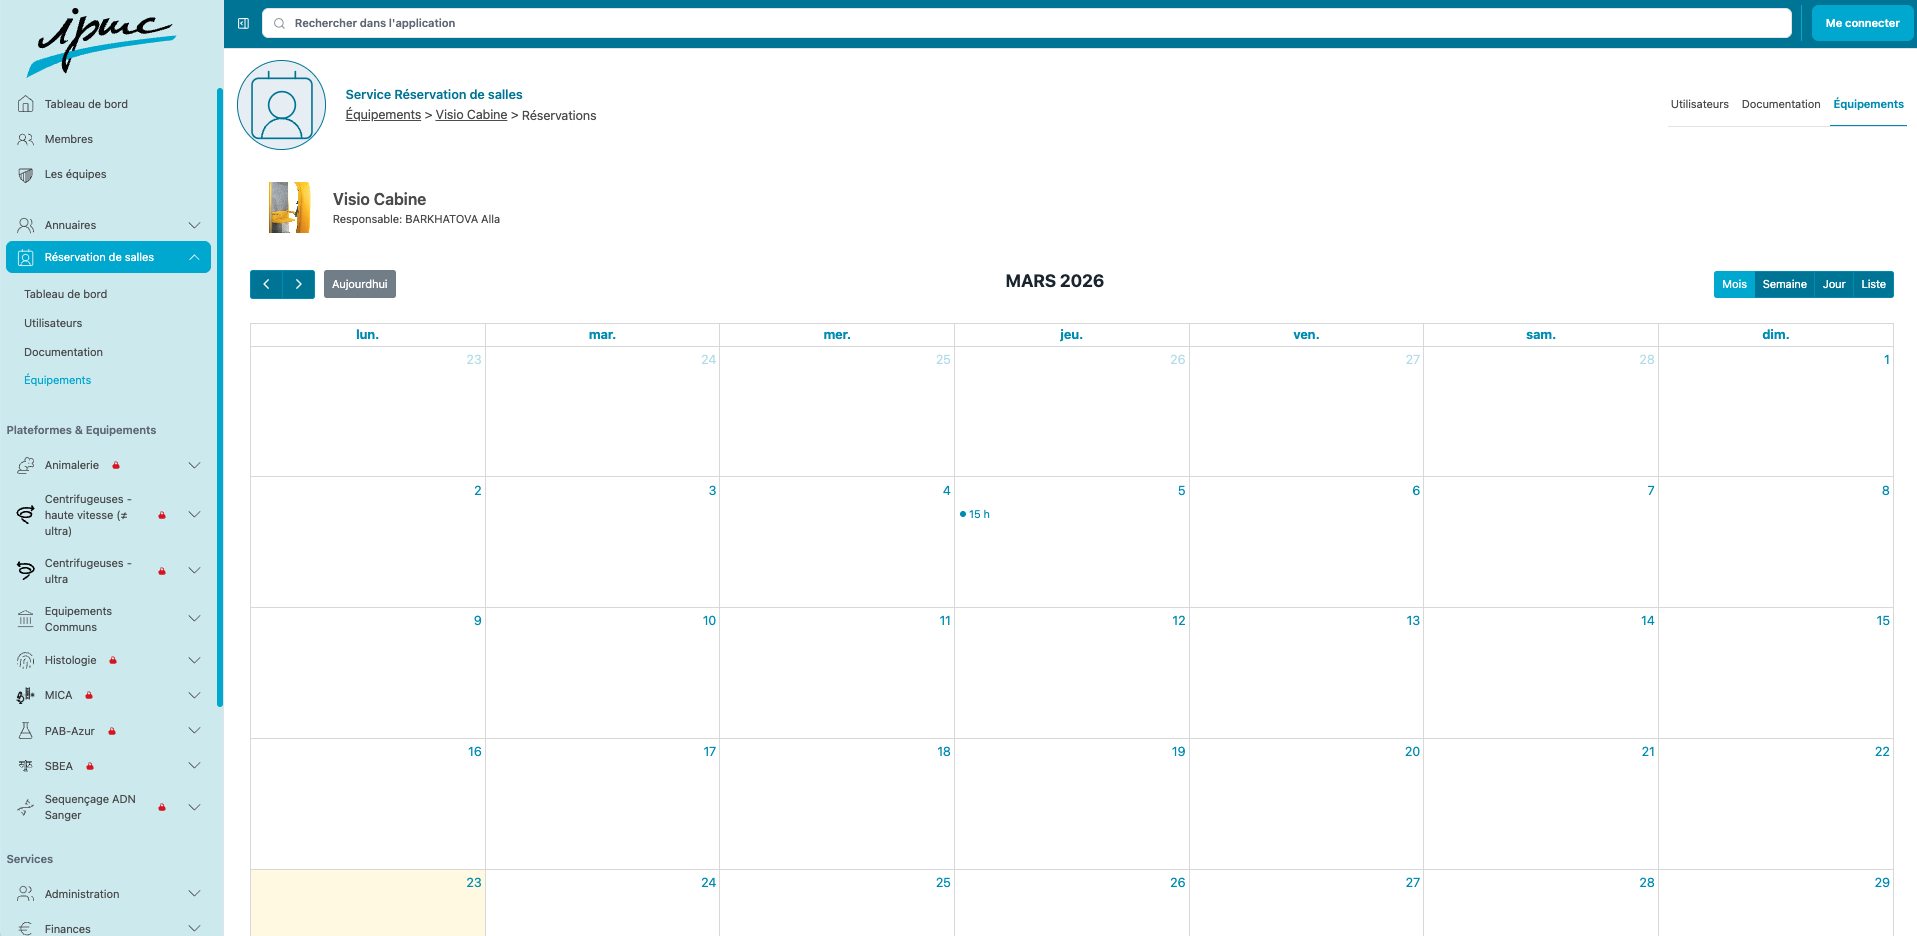The image size is (1917, 936).
Task: Click the IPMC logo
Action: (x=104, y=42)
